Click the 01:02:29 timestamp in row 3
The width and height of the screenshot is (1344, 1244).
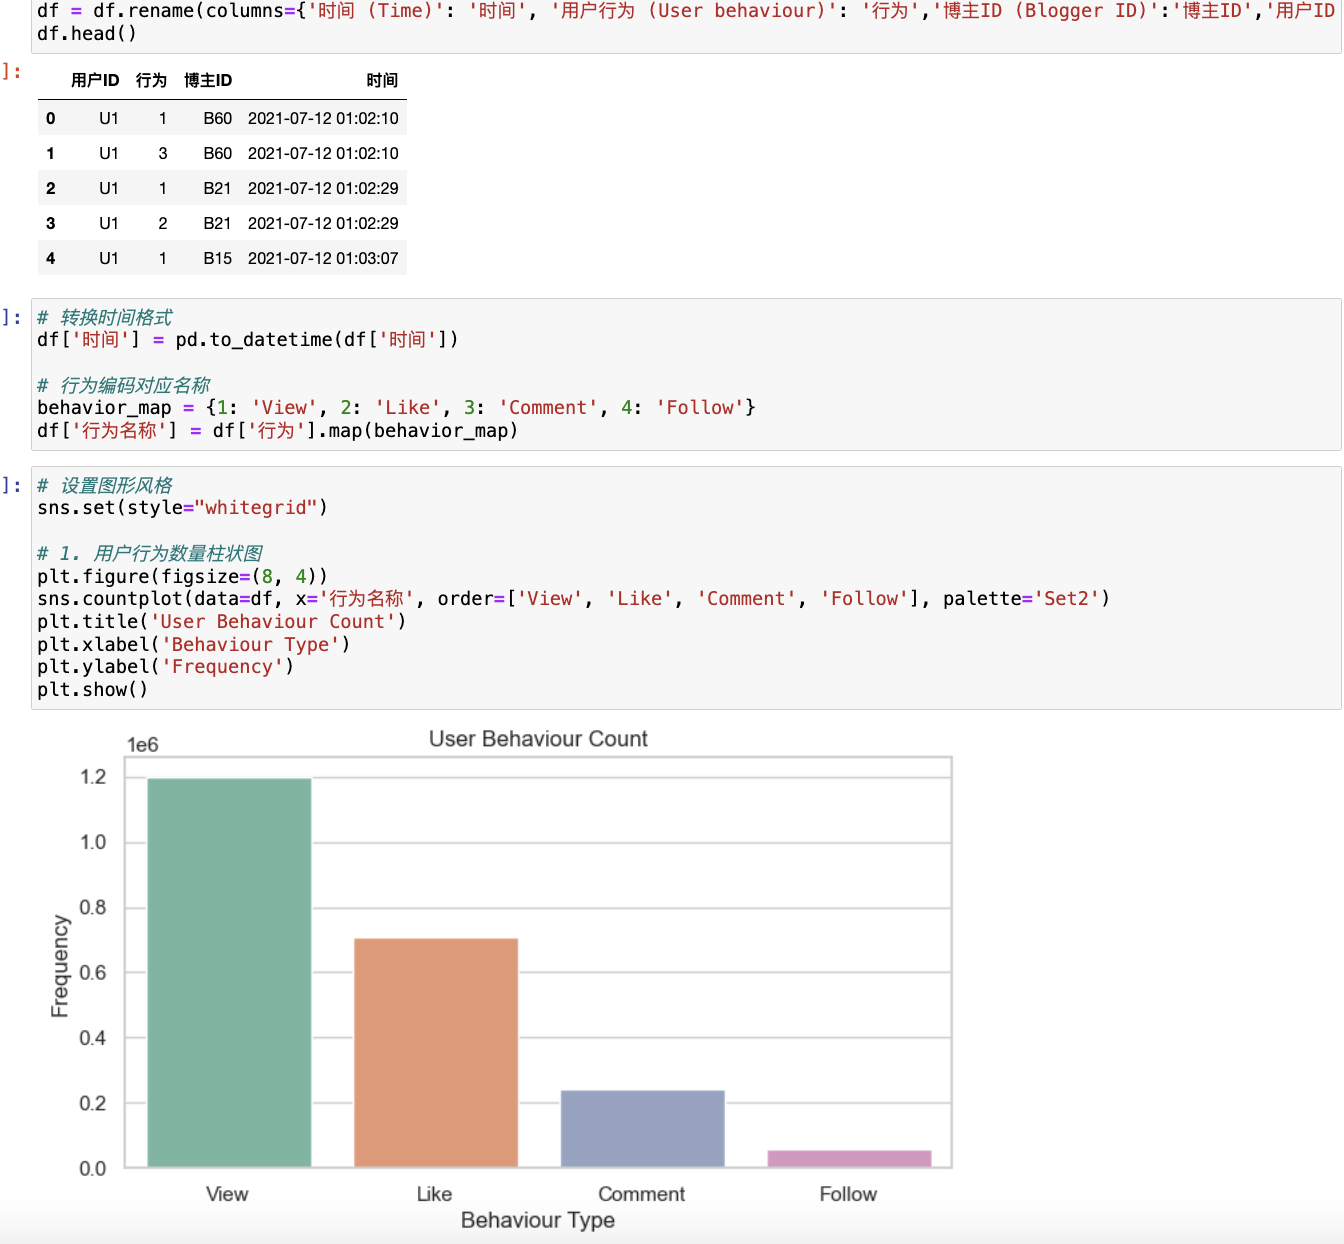click(323, 223)
